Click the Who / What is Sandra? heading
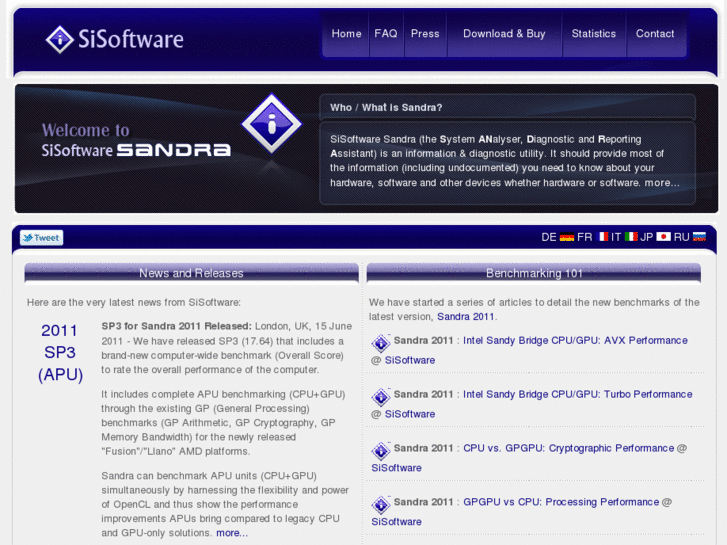 pyautogui.click(x=386, y=108)
